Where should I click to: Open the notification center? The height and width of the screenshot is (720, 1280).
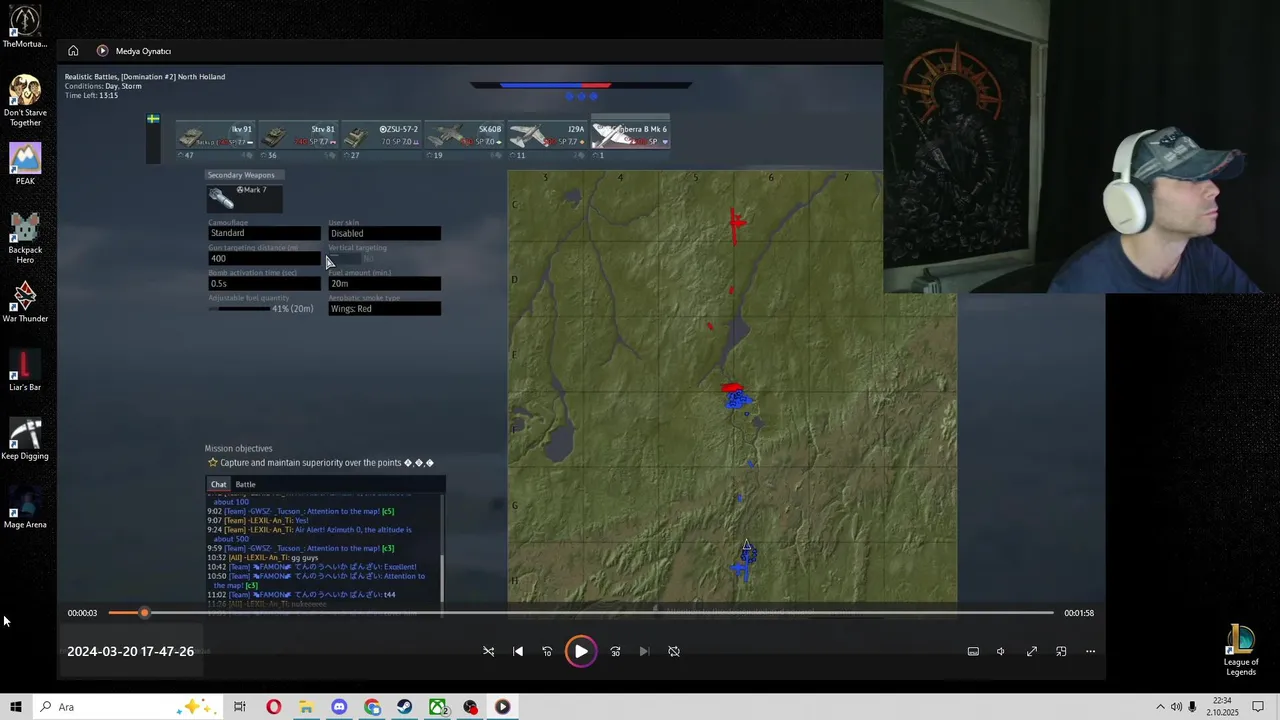1259,707
